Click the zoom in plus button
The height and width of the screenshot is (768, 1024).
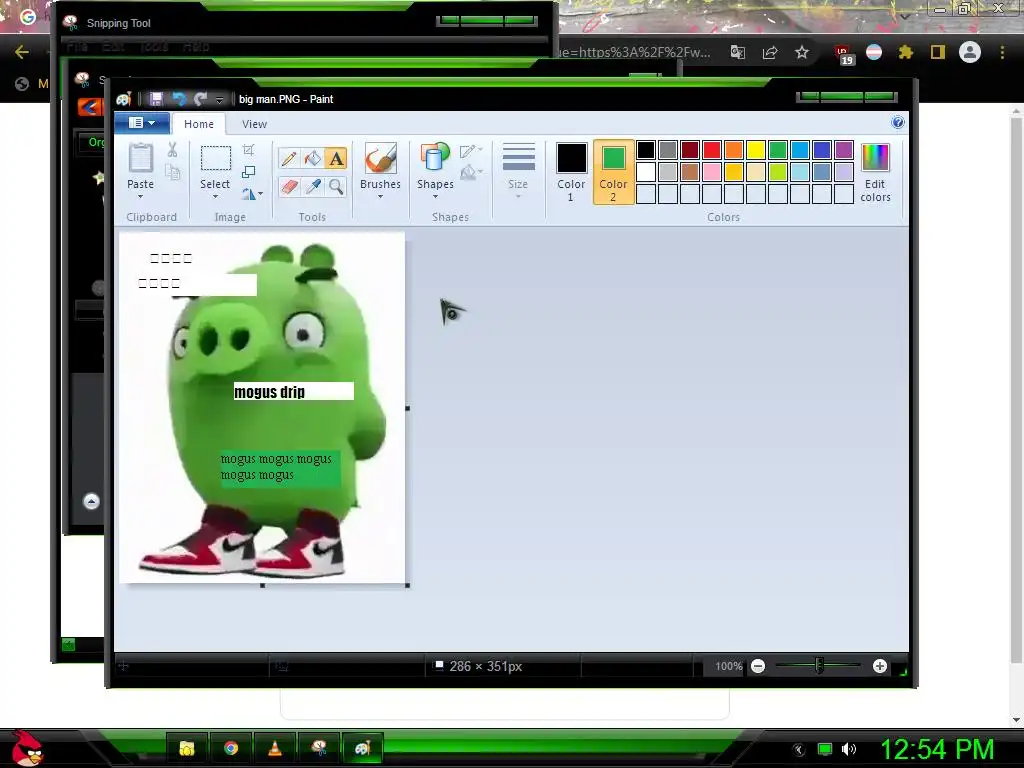click(880, 666)
